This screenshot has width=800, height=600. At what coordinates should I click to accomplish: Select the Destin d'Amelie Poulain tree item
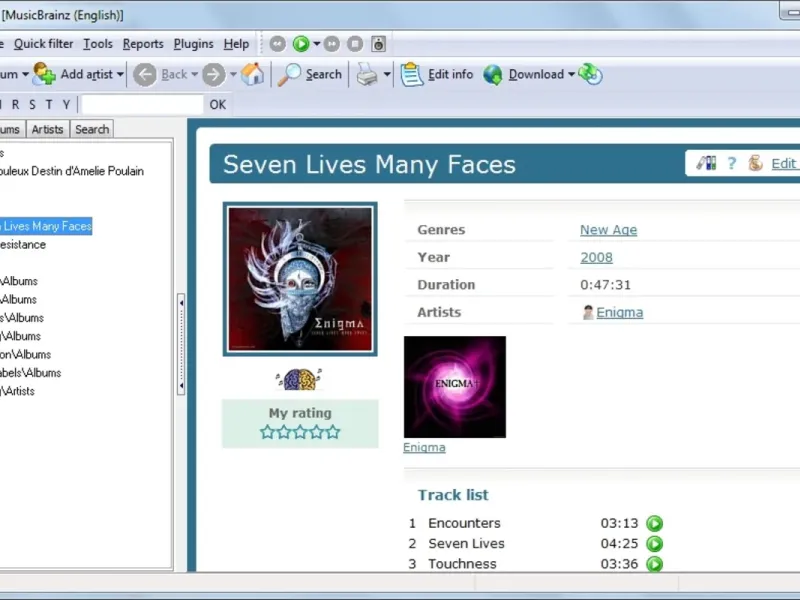[72, 171]
